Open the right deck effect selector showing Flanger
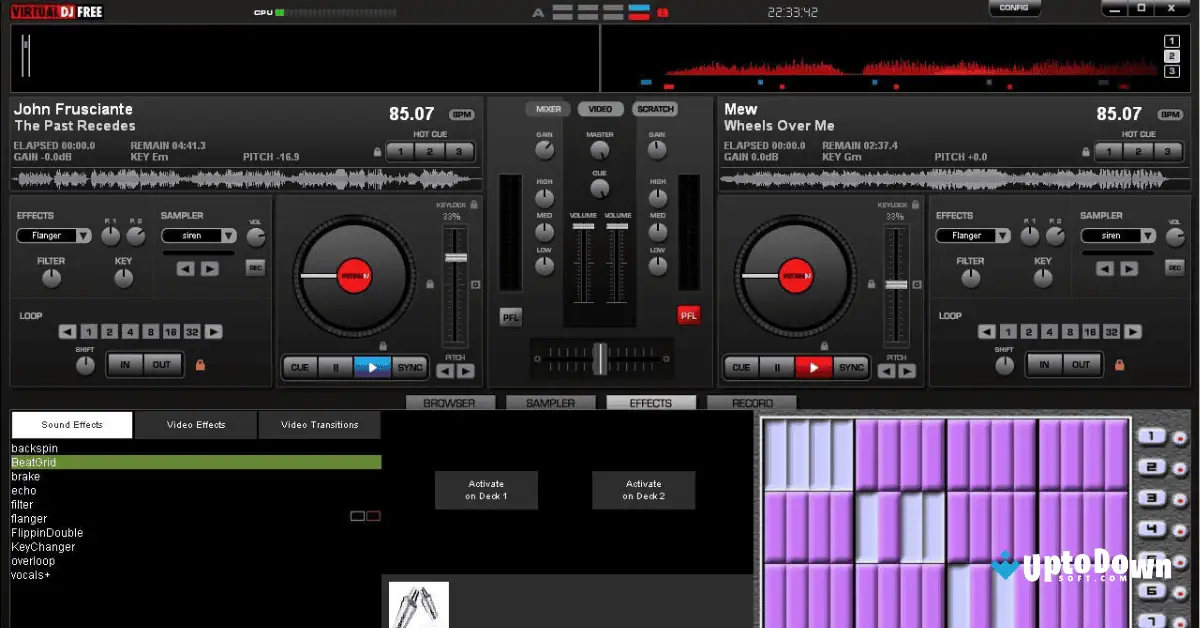1200x628 pixels. [971, 235]
